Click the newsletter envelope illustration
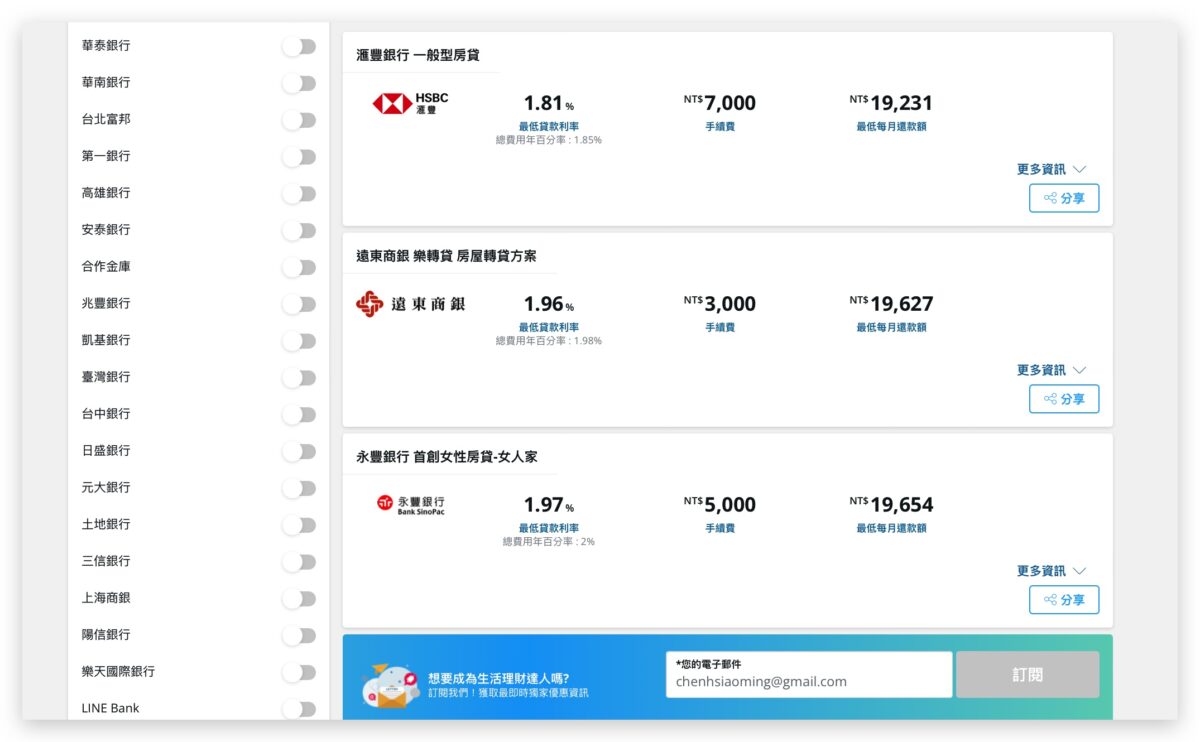Screen dimensions: 1200x742 390,685
